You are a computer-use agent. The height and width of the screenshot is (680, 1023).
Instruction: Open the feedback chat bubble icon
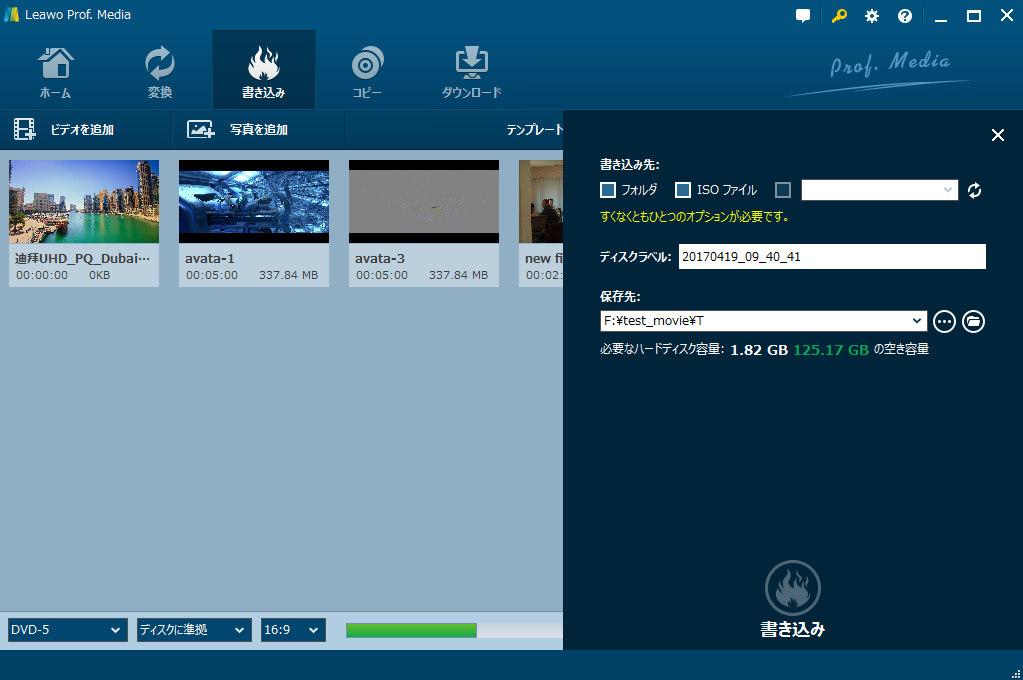click(x=803, y=16)
